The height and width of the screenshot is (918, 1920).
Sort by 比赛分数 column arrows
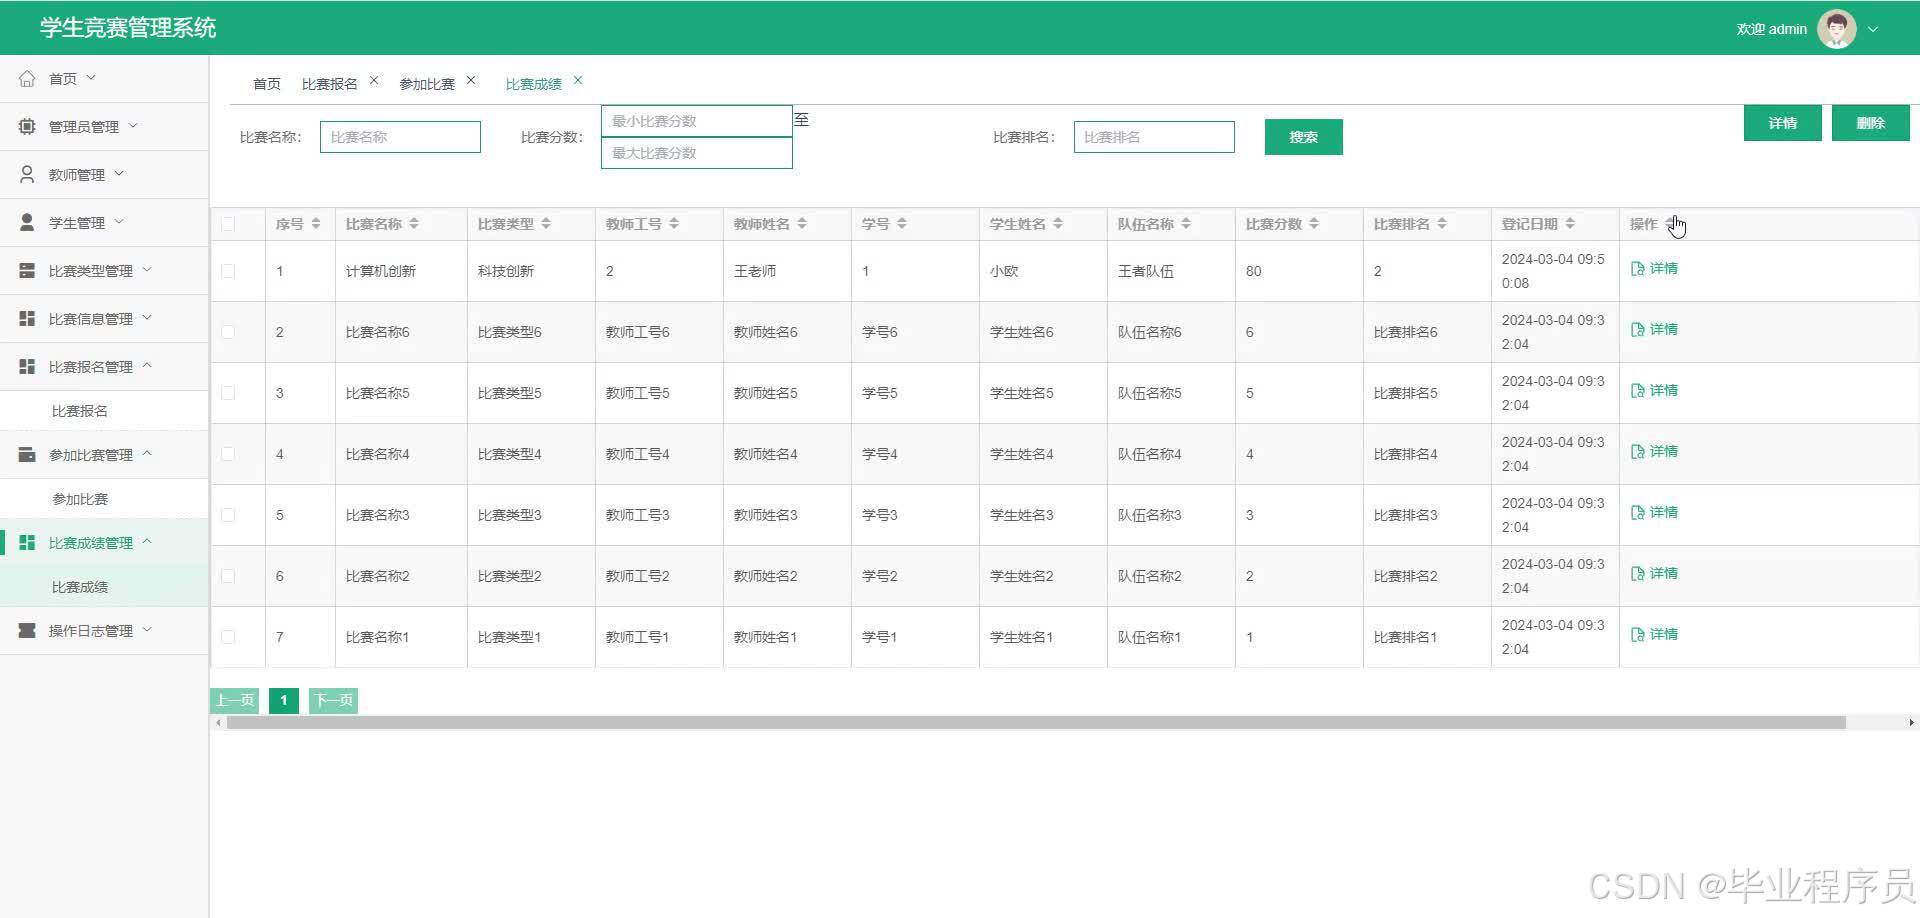[x=1314, y=224]
